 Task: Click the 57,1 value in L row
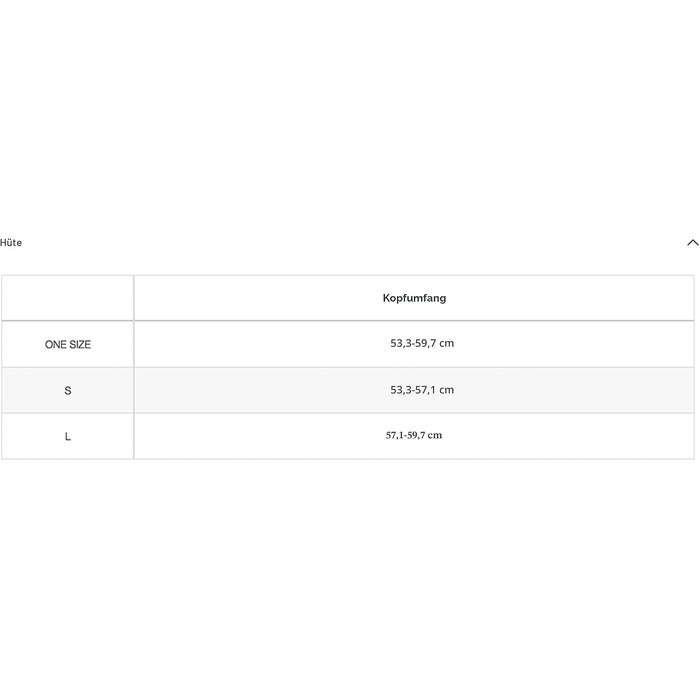point(395,435)
